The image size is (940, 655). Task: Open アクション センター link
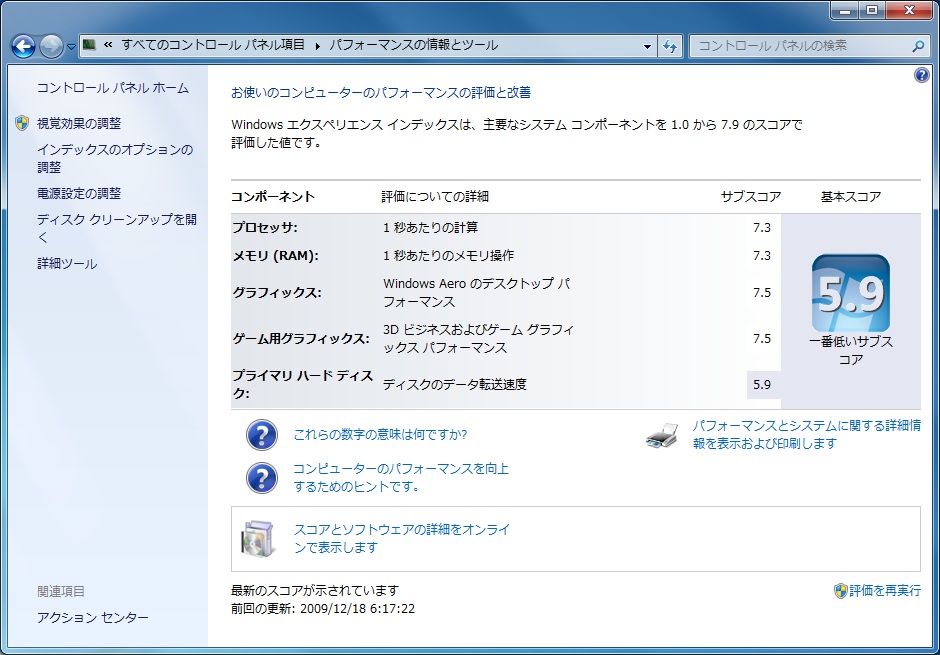pyautogui.click(x=92, y=617)
